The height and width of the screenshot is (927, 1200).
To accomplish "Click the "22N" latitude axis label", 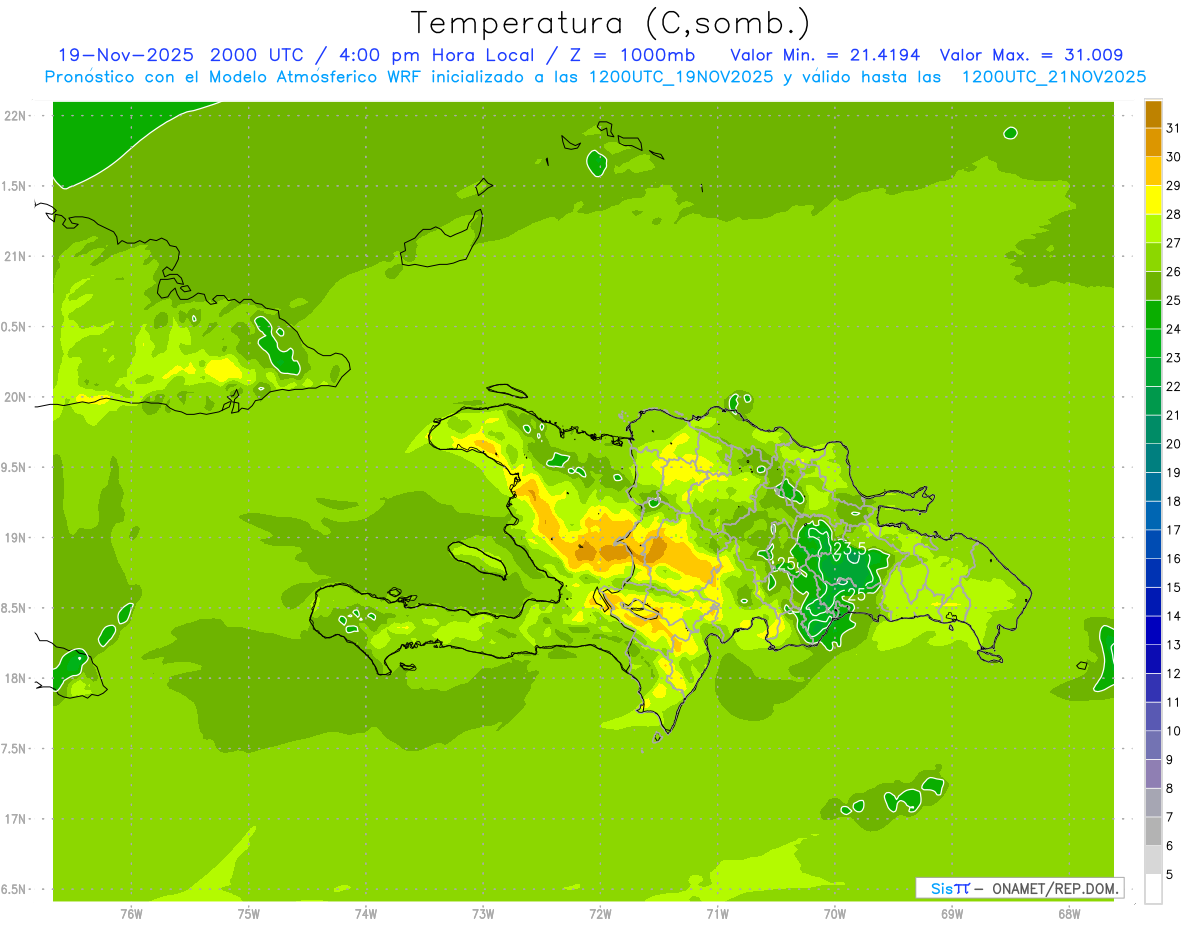I will [x=15, y=115].
